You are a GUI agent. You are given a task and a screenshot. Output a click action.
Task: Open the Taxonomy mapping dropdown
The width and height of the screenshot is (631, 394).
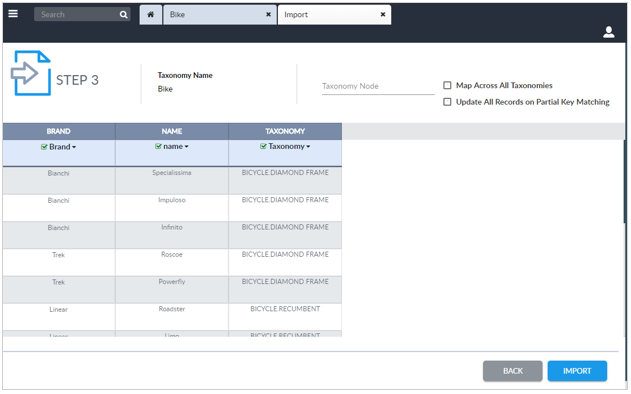(289, 146)
